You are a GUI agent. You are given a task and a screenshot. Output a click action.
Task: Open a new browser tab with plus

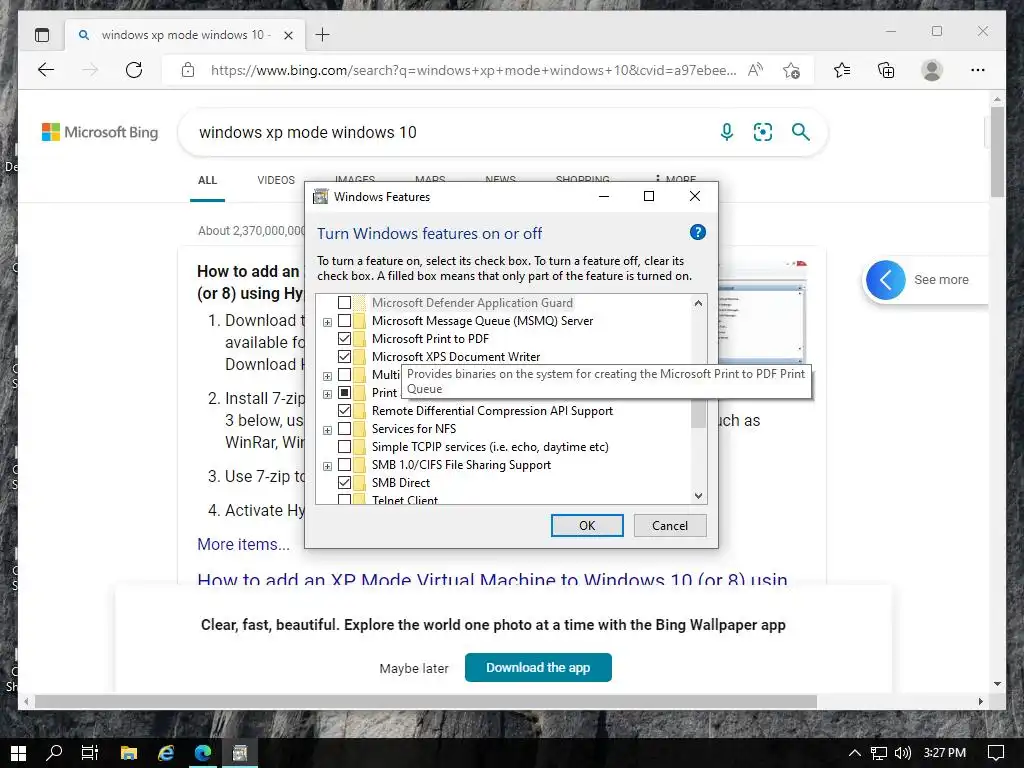point(323,35)
